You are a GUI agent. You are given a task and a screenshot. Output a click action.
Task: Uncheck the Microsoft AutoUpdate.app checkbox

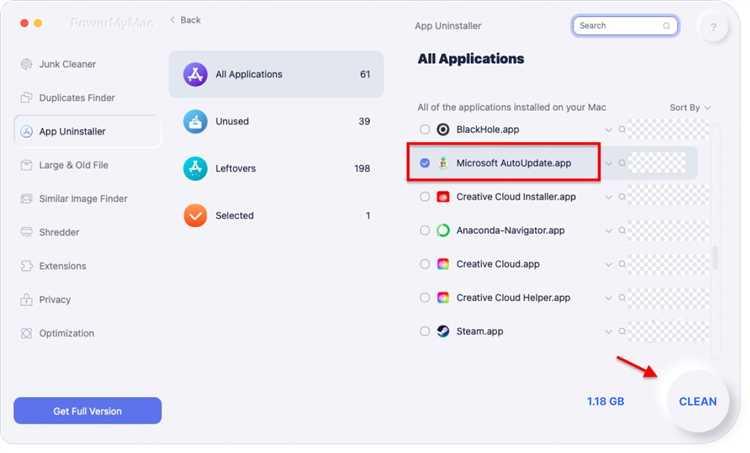coord(424,163)
